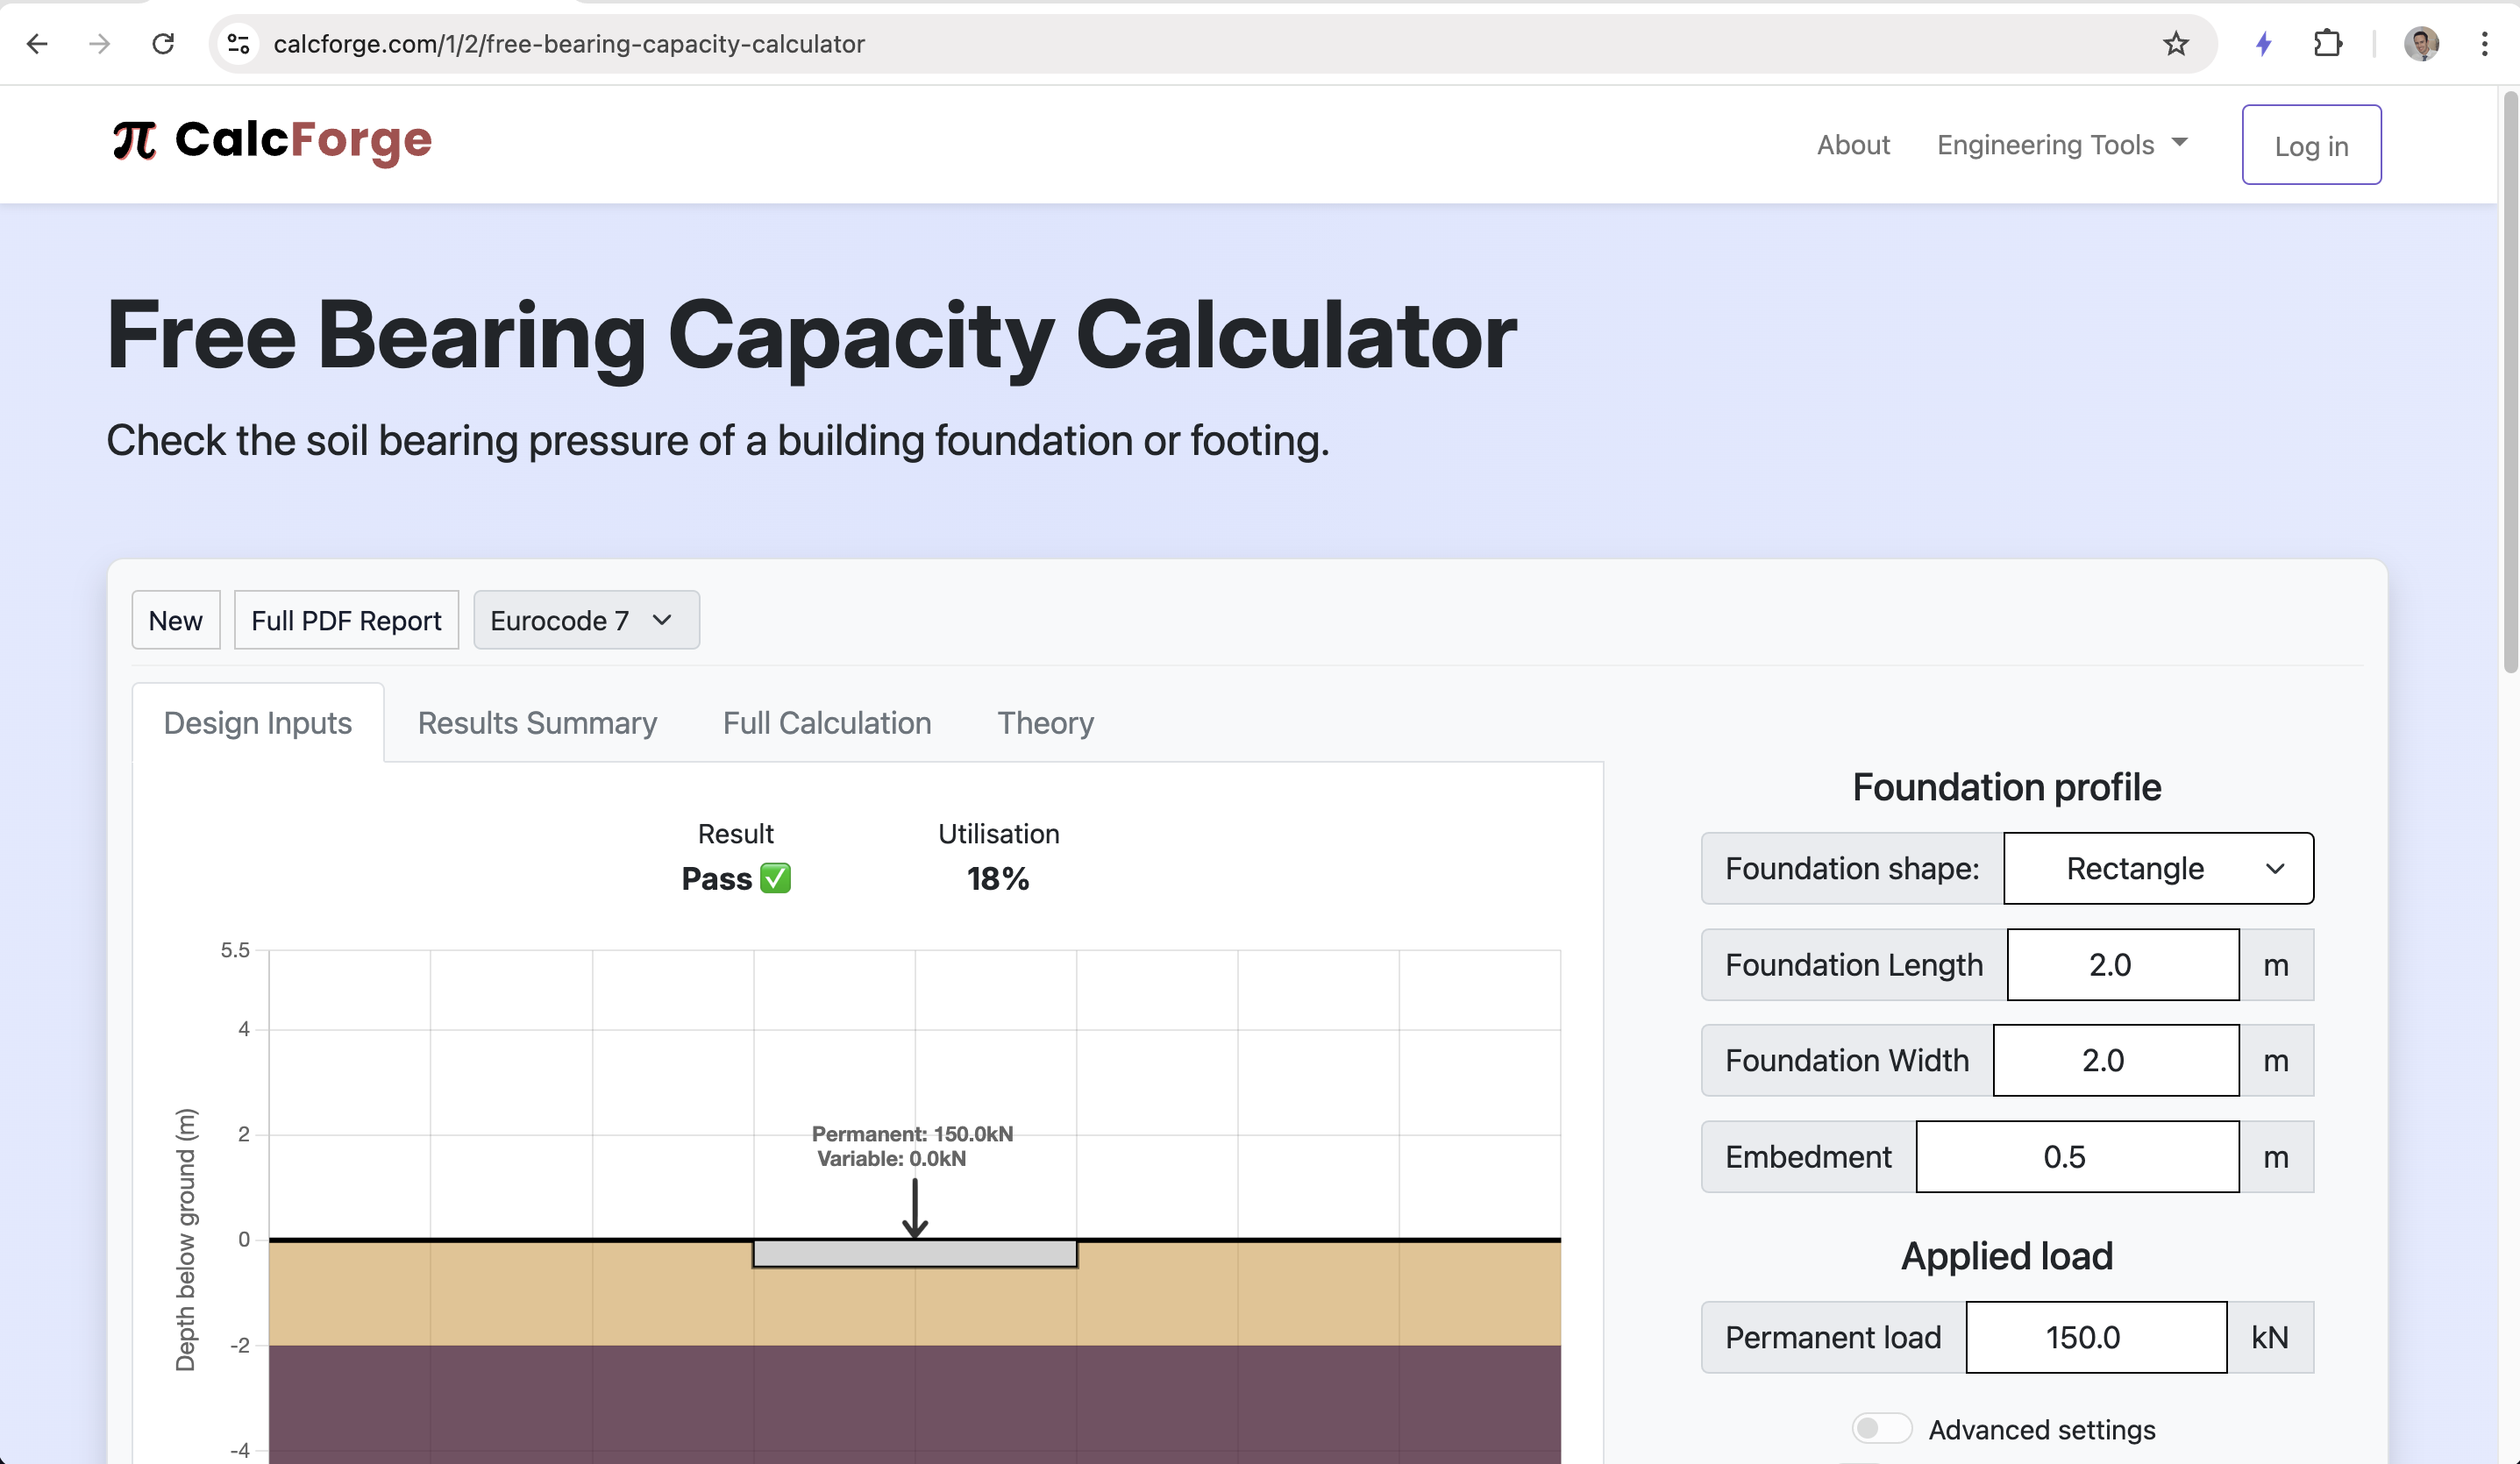
Task: Click the 'Foundation shape:' label
Action: [1852, 868]
